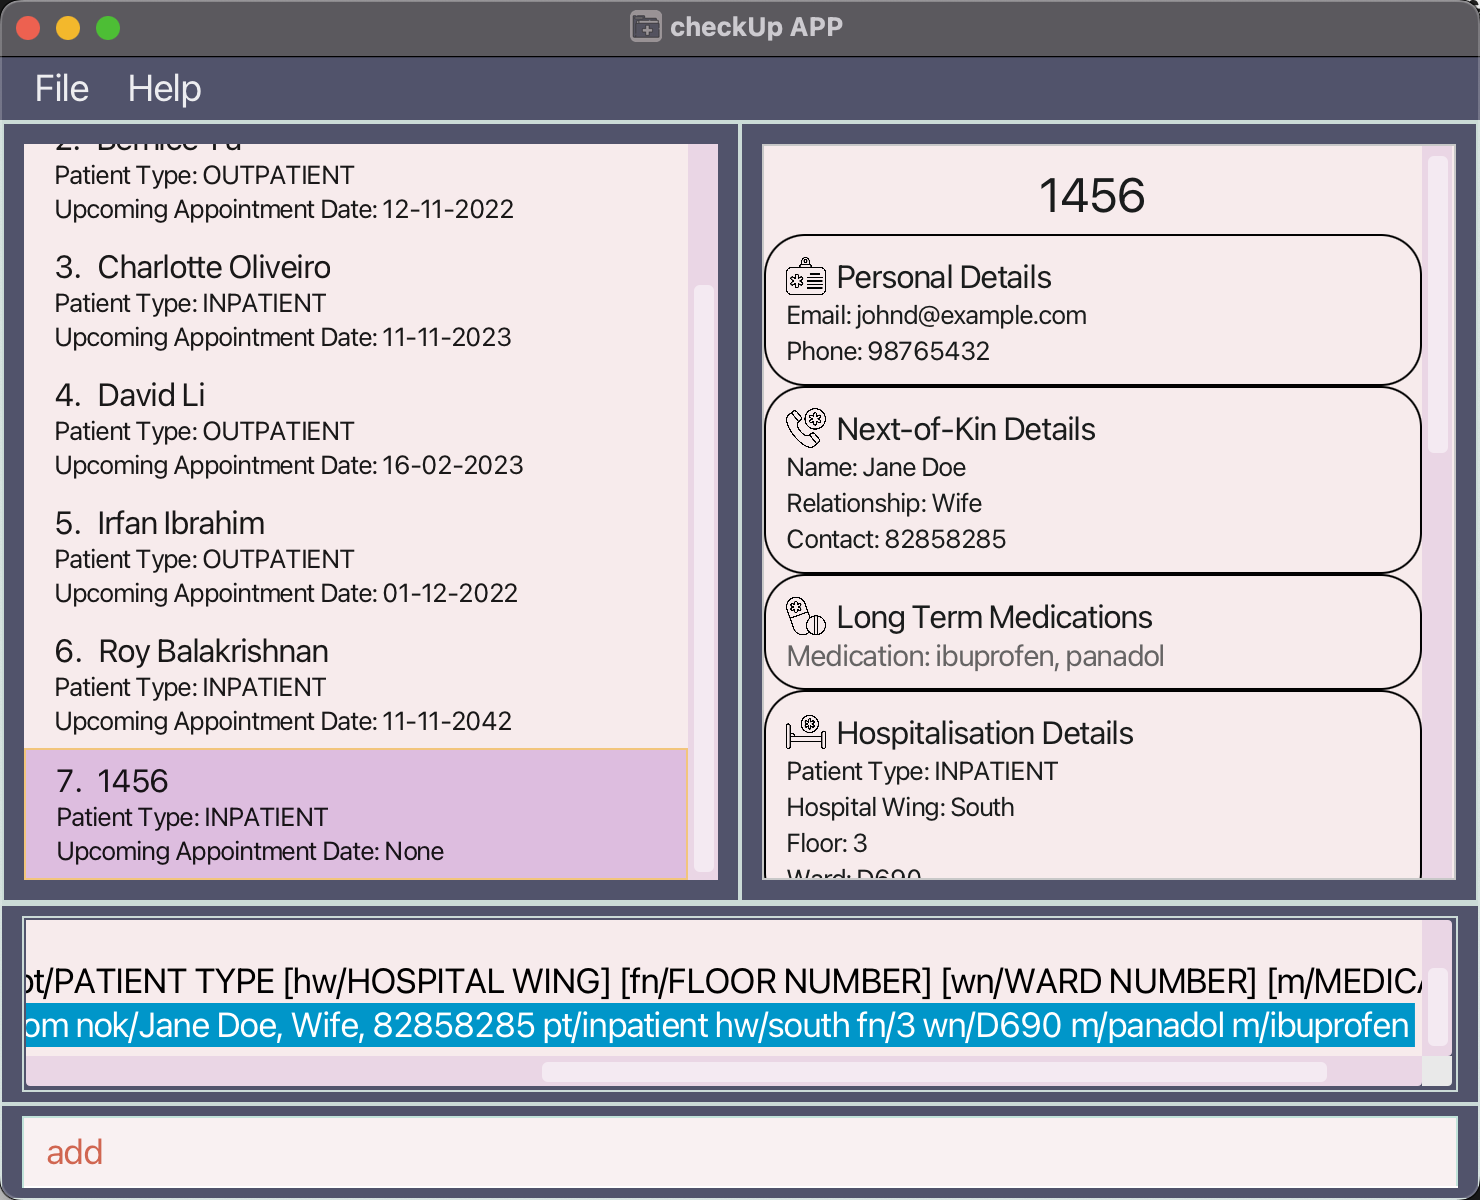Select patient 6. Roy Balakrishnan
This screenshot has height=1200, width=1480.
click(x=356, y=685)
